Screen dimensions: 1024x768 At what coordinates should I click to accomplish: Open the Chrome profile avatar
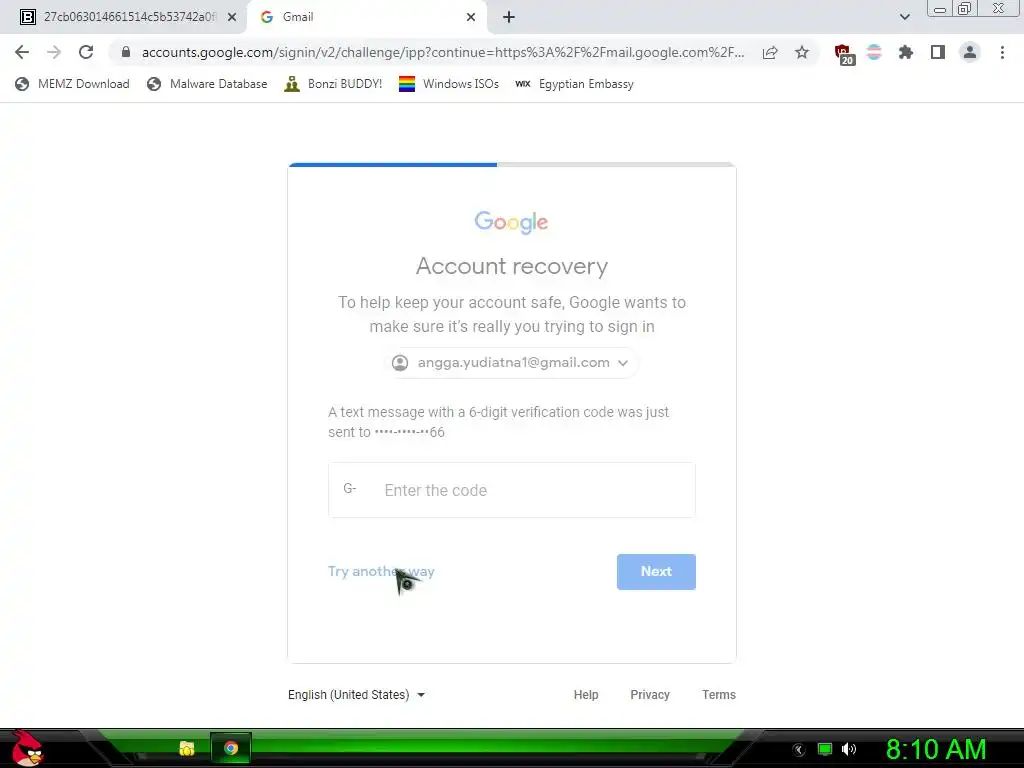[x=970, y=52]
